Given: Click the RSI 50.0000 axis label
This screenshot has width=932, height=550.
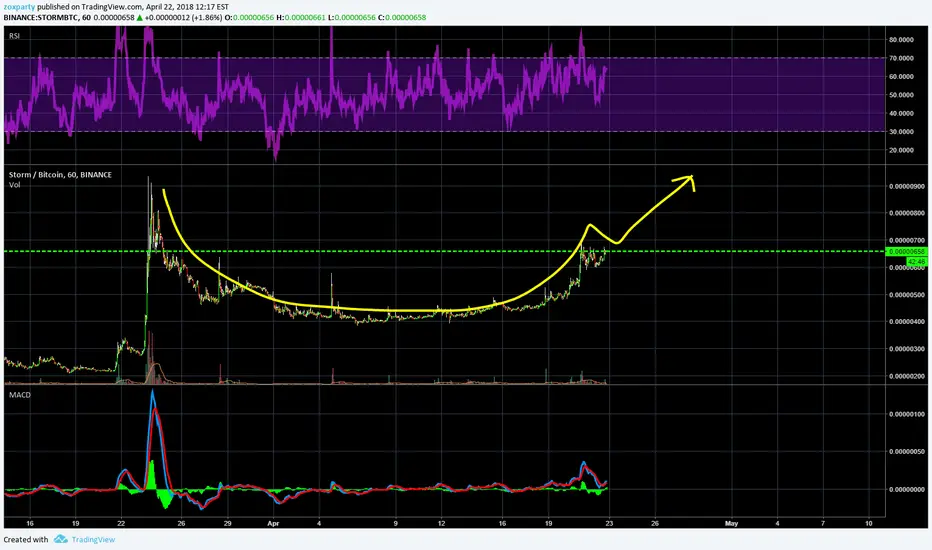Looking at the screenshot, I should [902, 95].
